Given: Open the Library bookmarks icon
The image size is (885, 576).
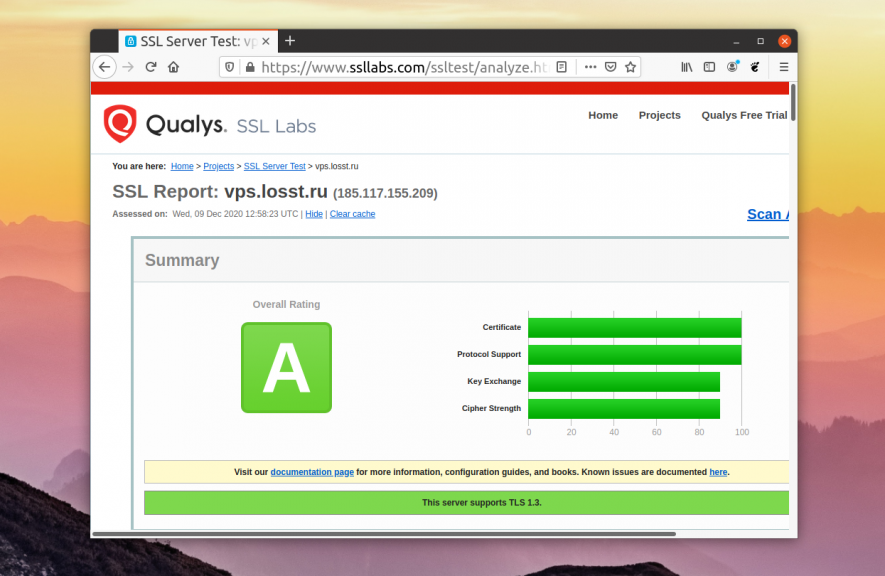Looking at the screenshot, I should click(687, 67).
